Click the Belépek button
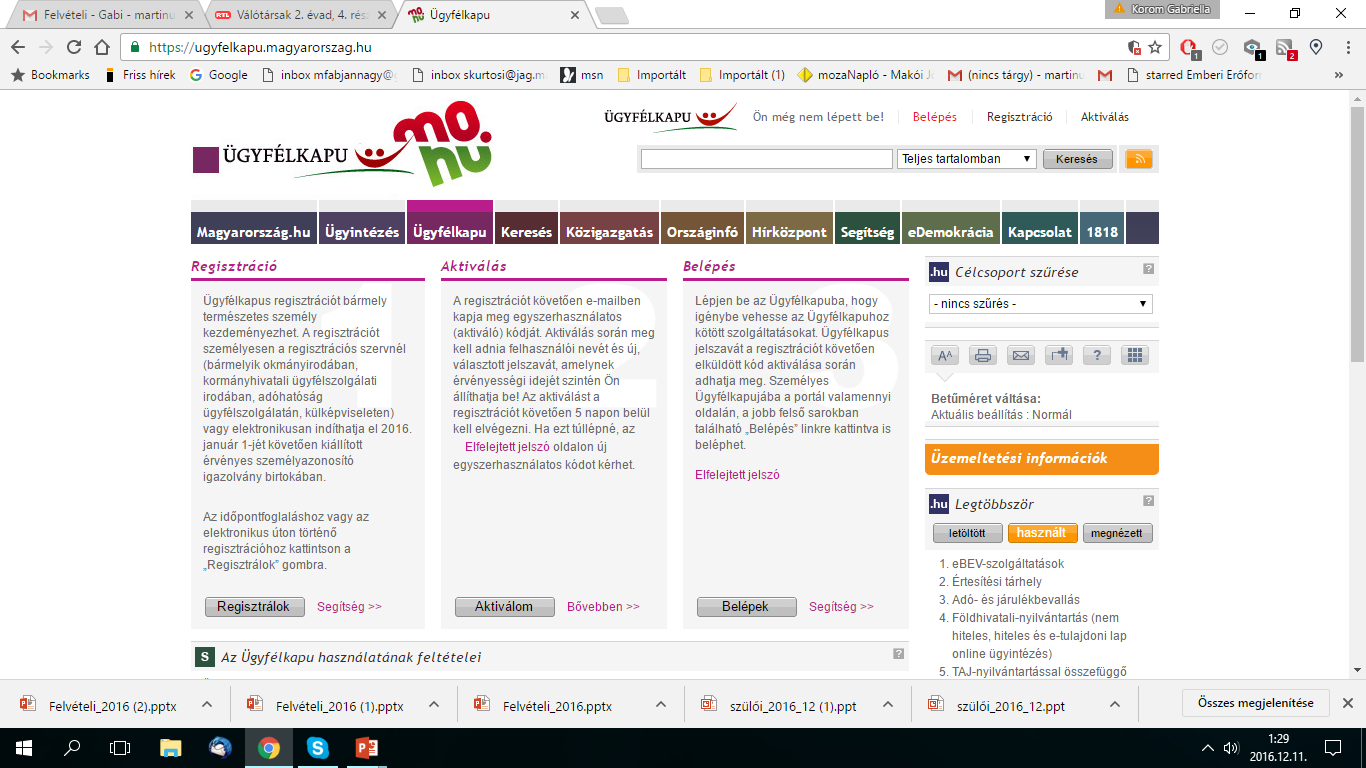The width and height of the screenshot is (1366, 768). point(746,607)
